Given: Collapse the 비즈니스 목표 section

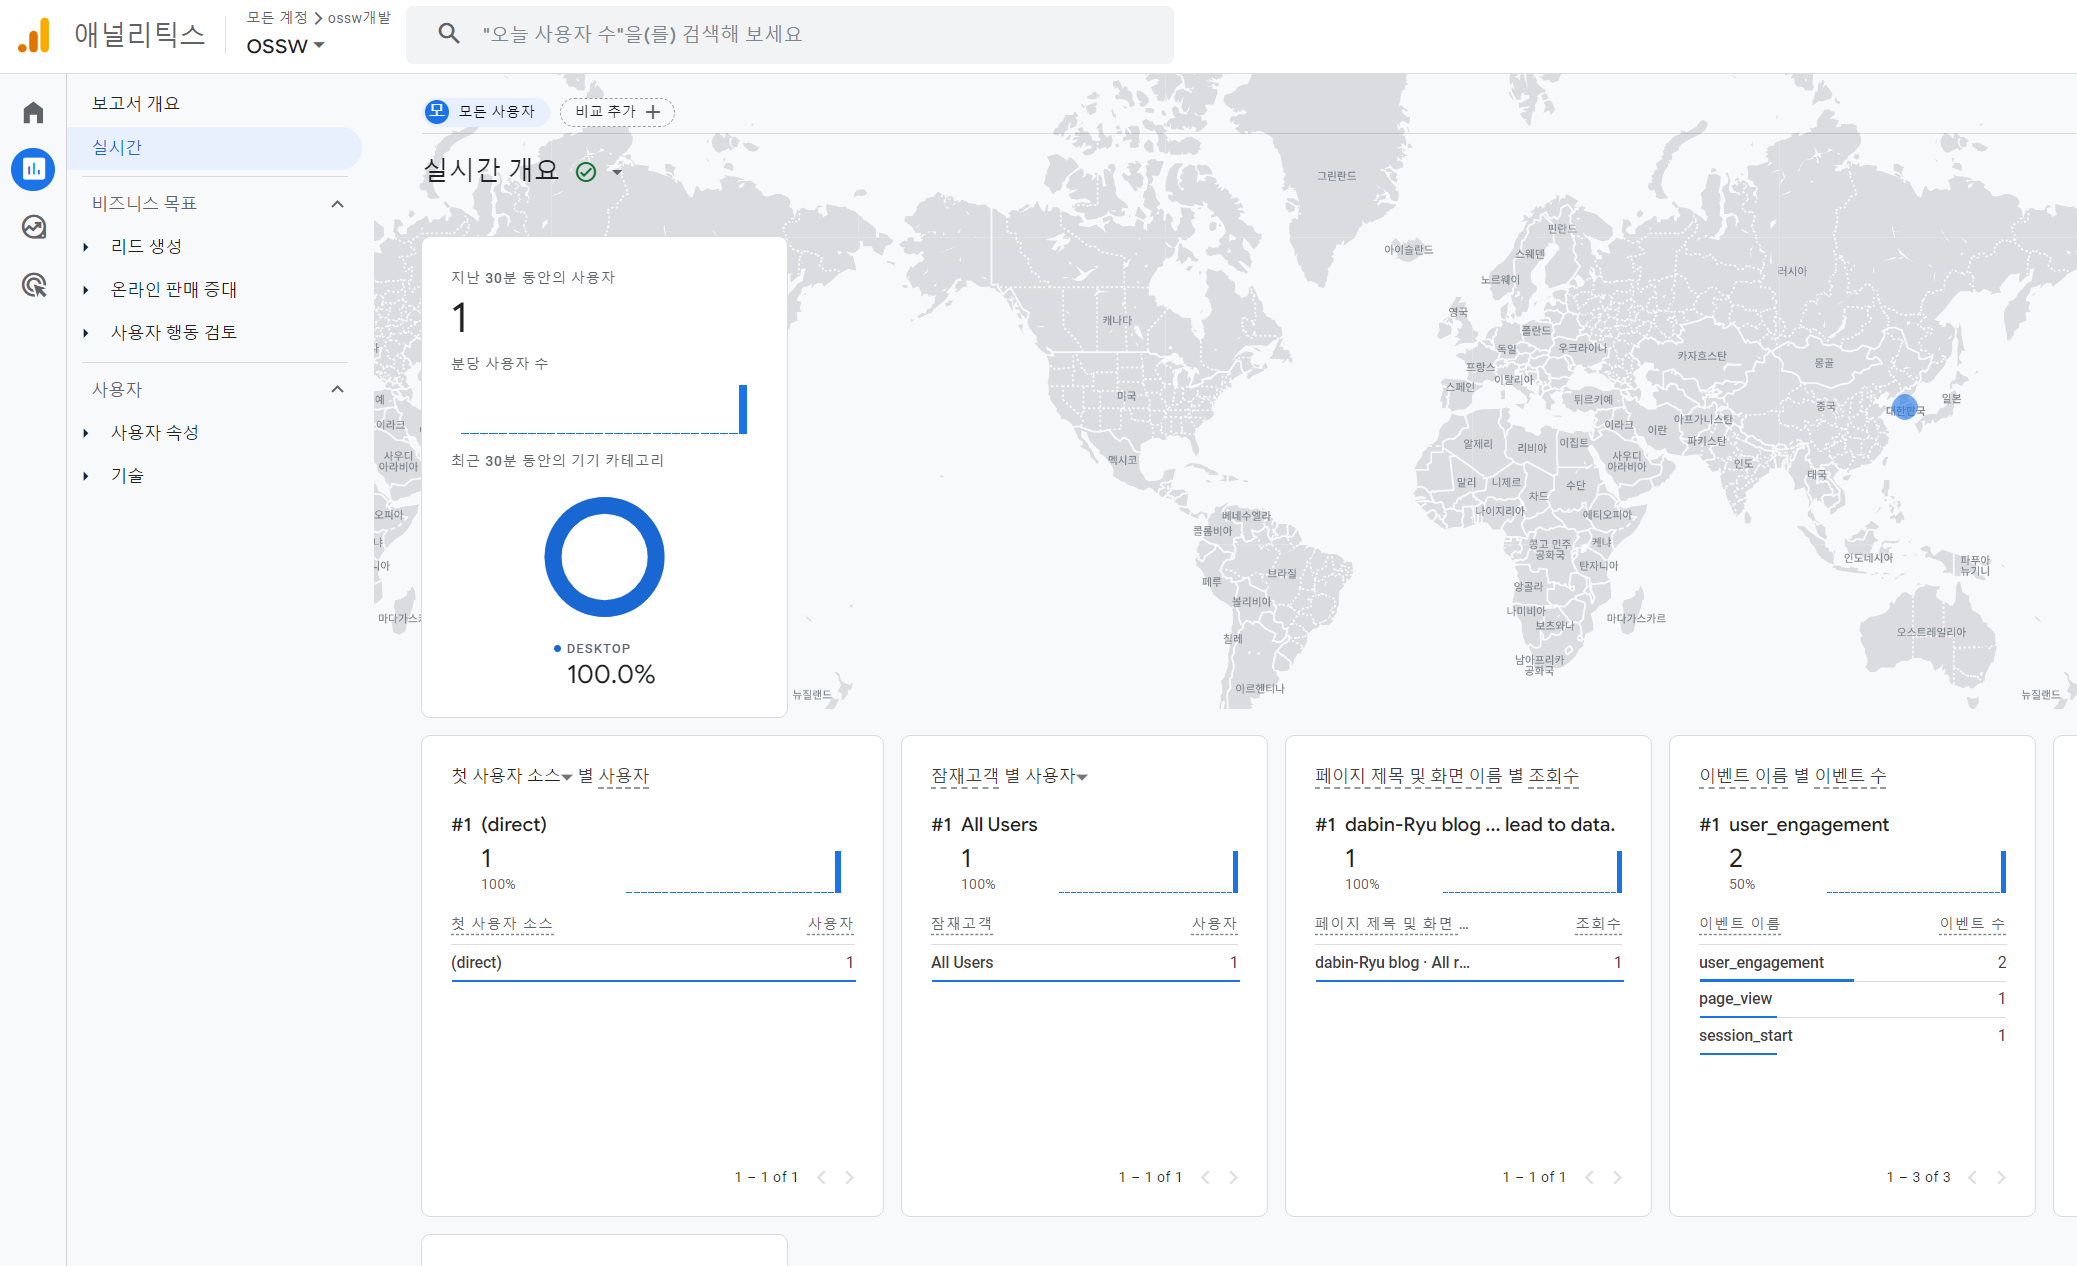Looking at the screenshot, I should tap(337, 204).
